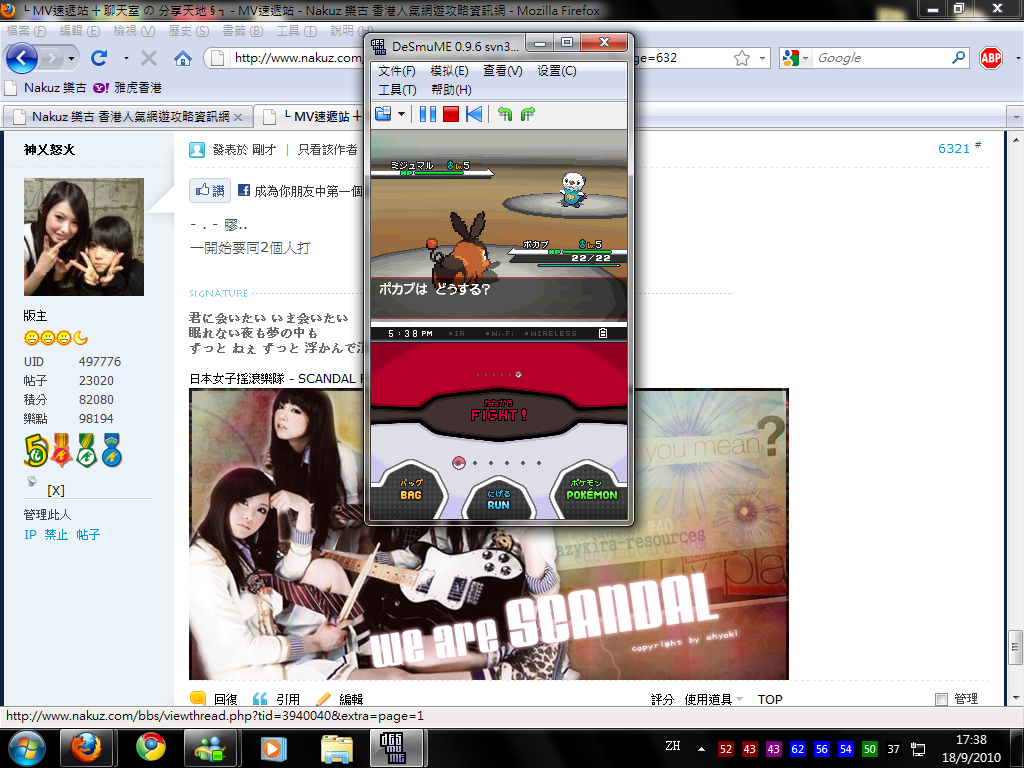Expand the 使用道具 dropdown
Screen dimensions: 1024x768
click(x=713, y=699)
